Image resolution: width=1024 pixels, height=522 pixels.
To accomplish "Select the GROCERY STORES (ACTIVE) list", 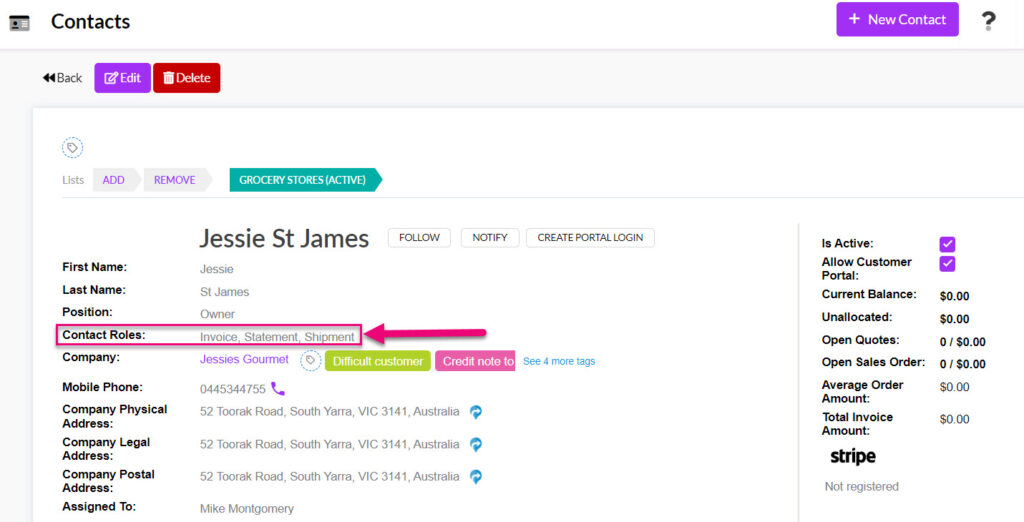I will [x=302, y=180].
